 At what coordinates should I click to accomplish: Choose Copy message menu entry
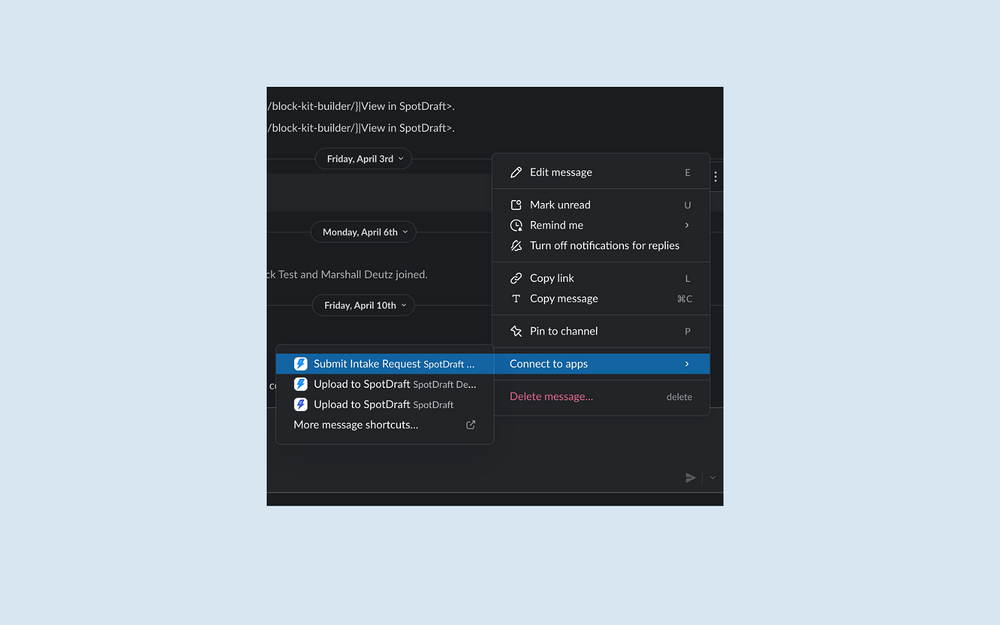601,298
